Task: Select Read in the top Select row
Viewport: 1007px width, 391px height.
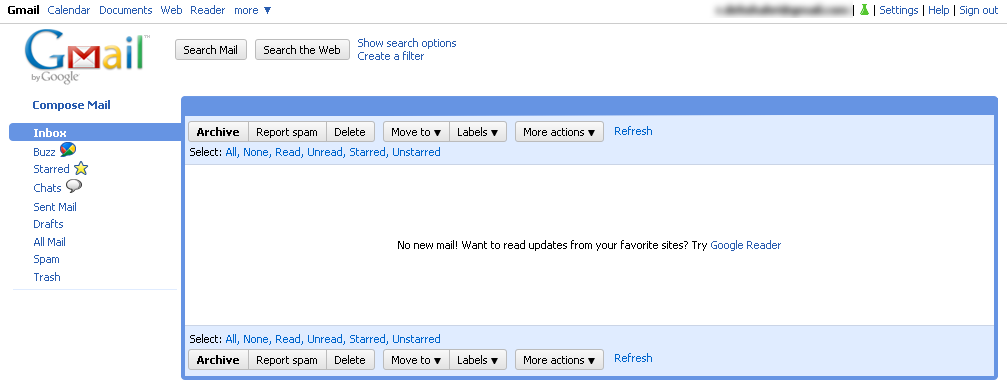Action: coord(288,152)
